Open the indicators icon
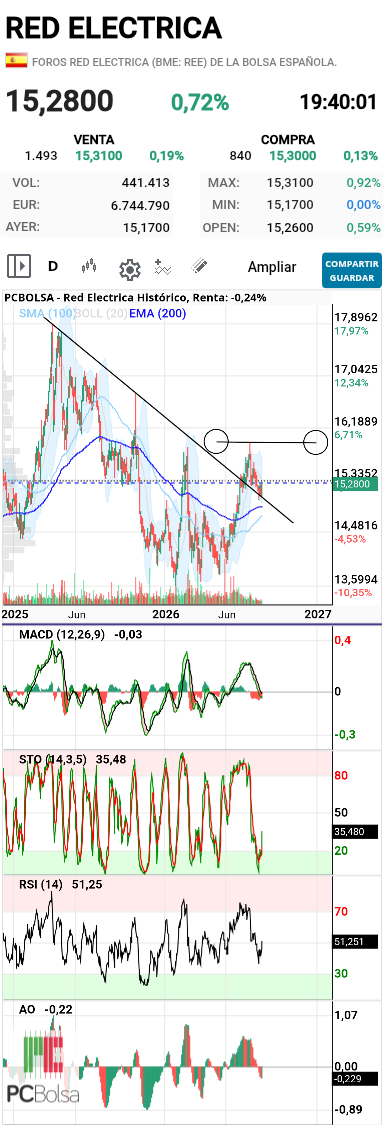The height and width of the screenshot is (1125, 384). (163, 267)
